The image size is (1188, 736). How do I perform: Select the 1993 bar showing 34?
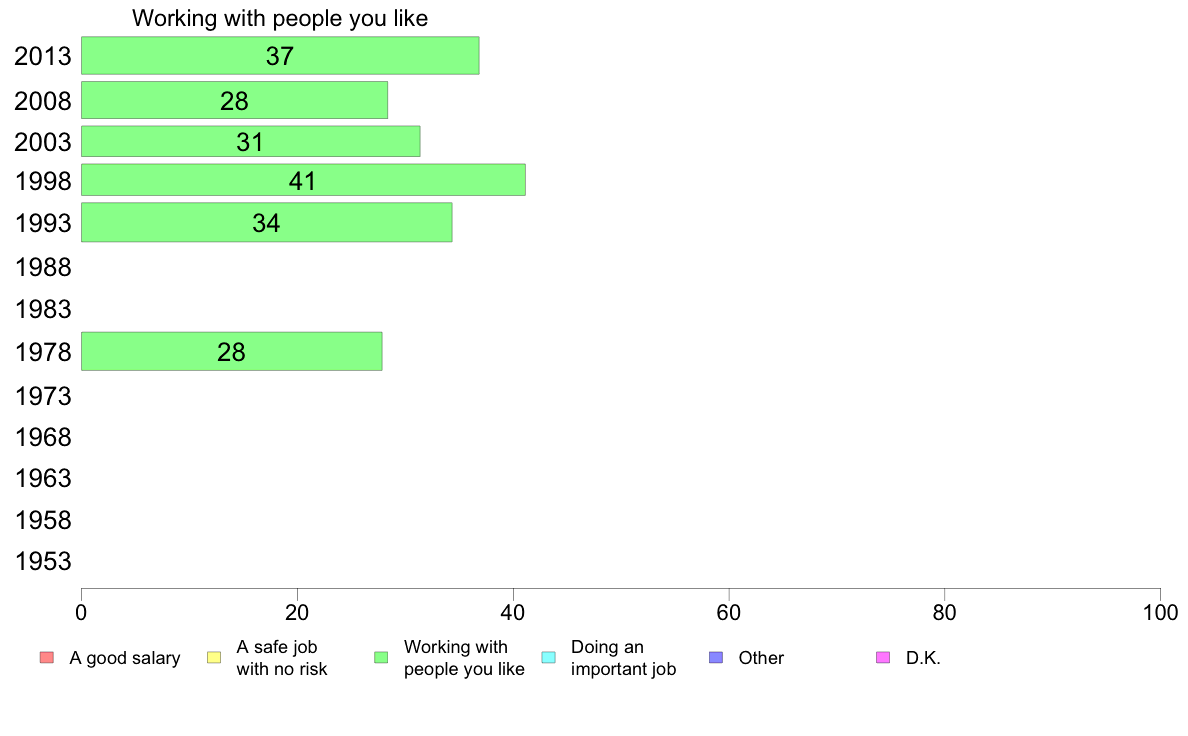click(267, 222)
